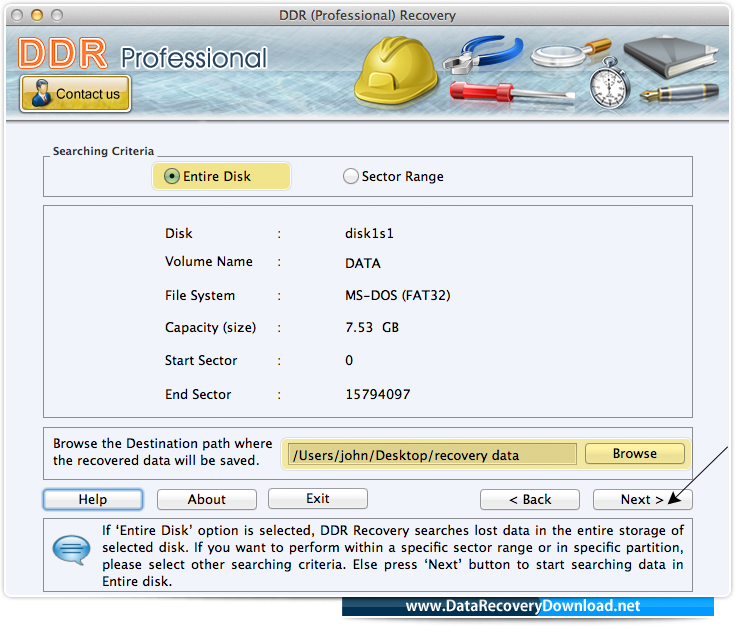Click the Capacity (size) label
Screen dimensions: 735x627
(x=210, y=327)
